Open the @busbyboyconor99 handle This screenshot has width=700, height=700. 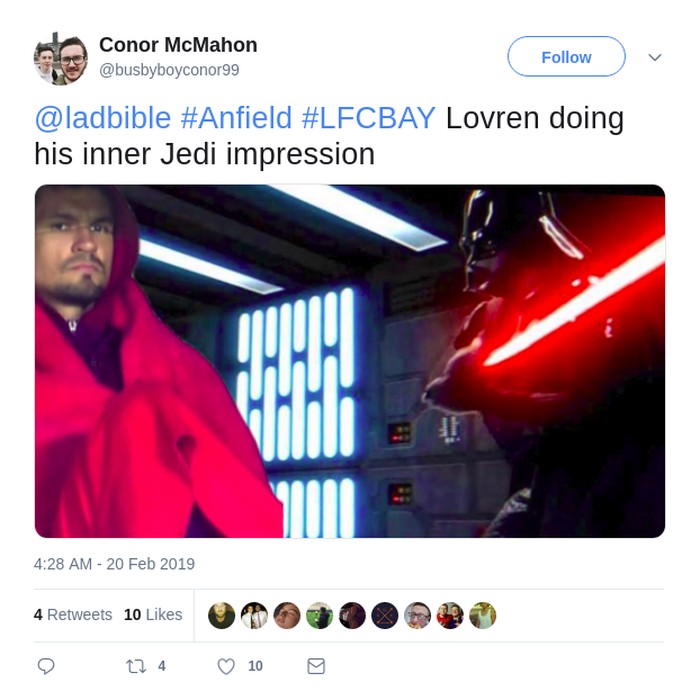(169, 70)
